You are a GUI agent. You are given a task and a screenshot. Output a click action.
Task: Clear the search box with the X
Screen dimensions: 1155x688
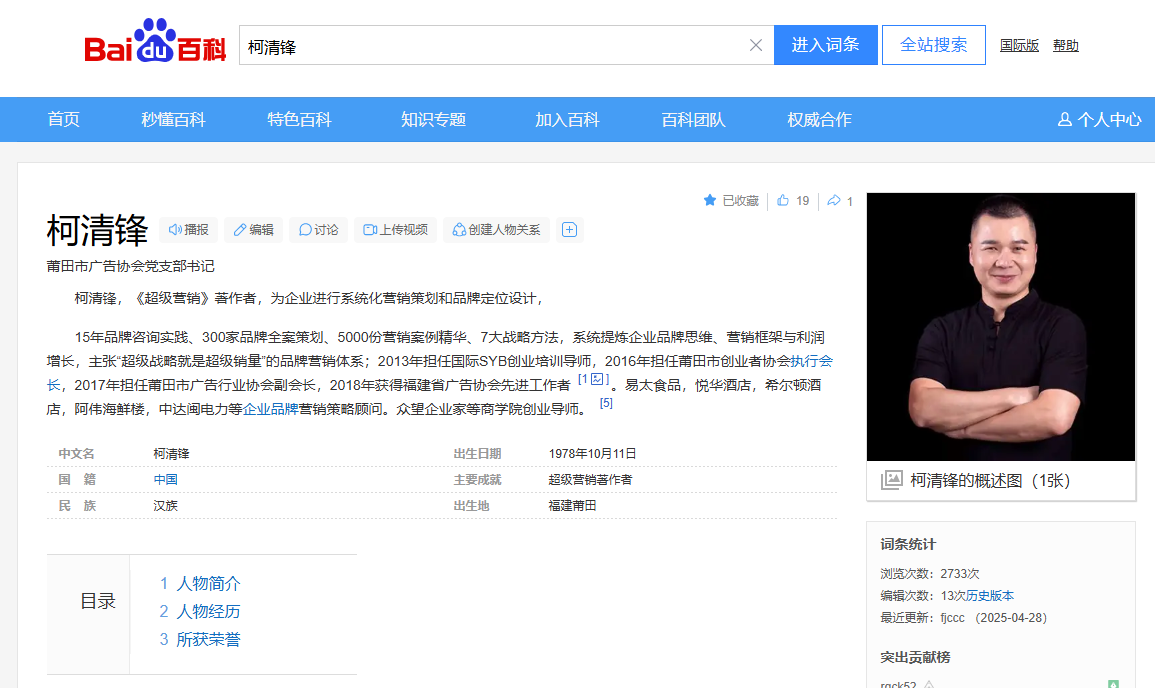[x=756, y=44]
